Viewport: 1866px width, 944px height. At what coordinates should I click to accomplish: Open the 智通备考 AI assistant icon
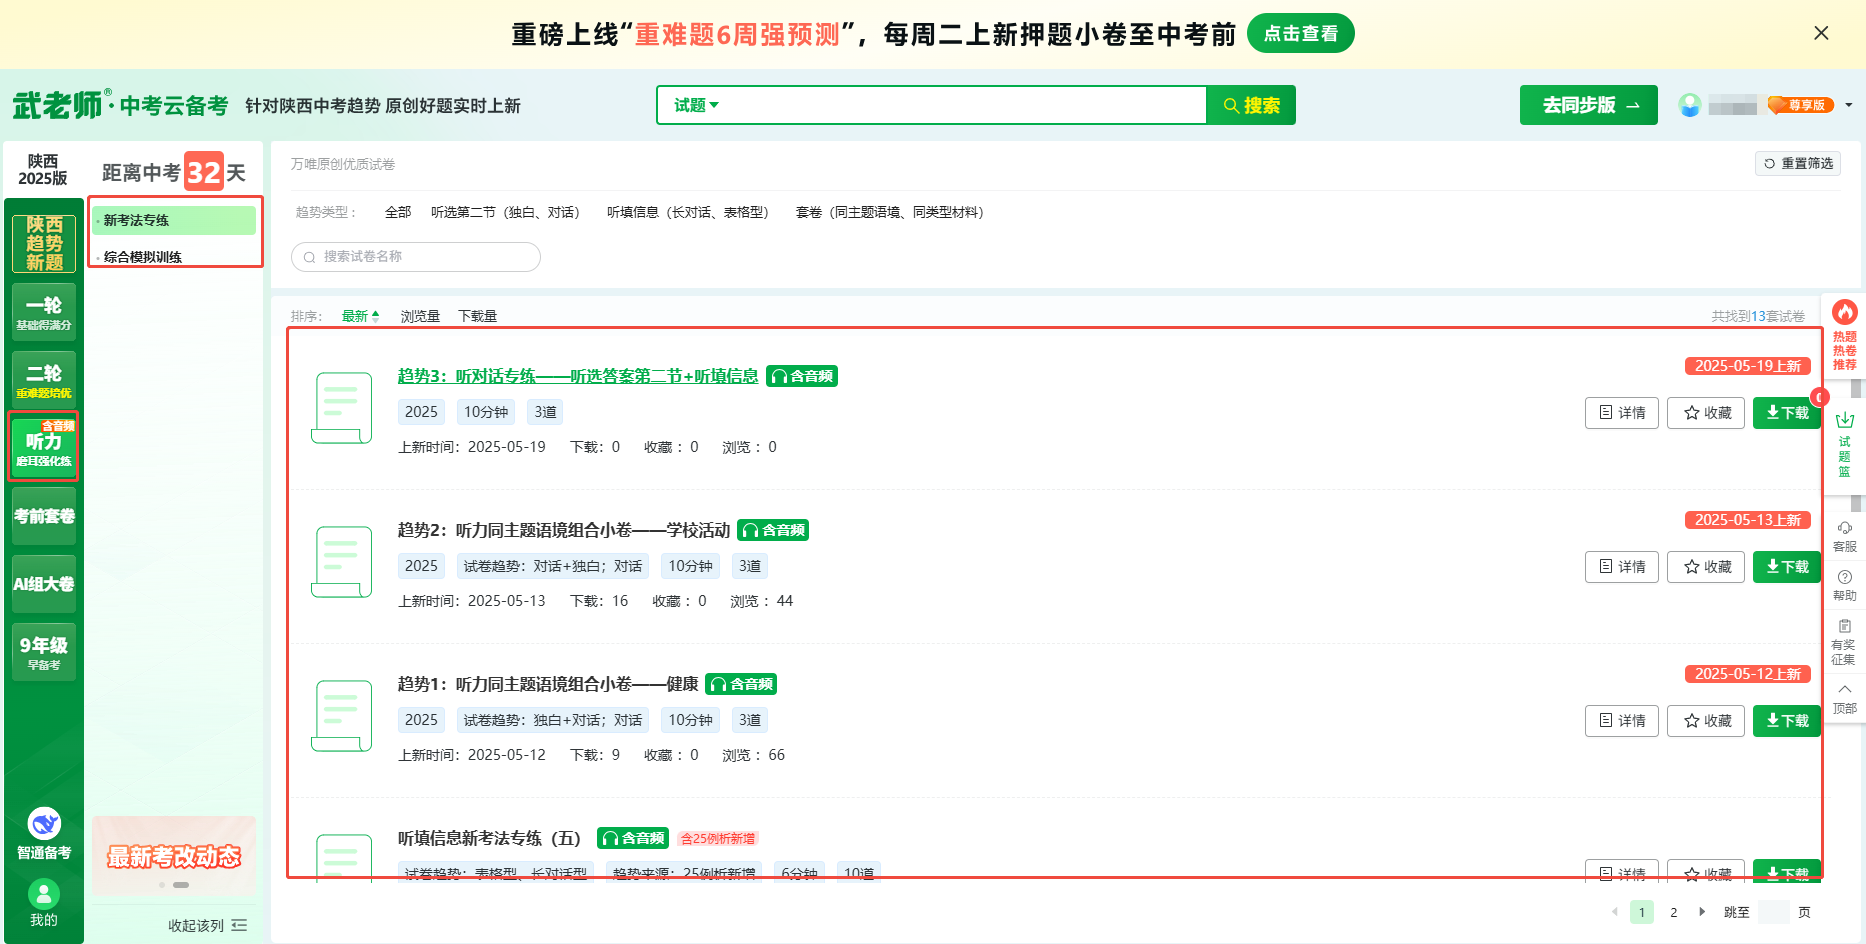(44, 825)
